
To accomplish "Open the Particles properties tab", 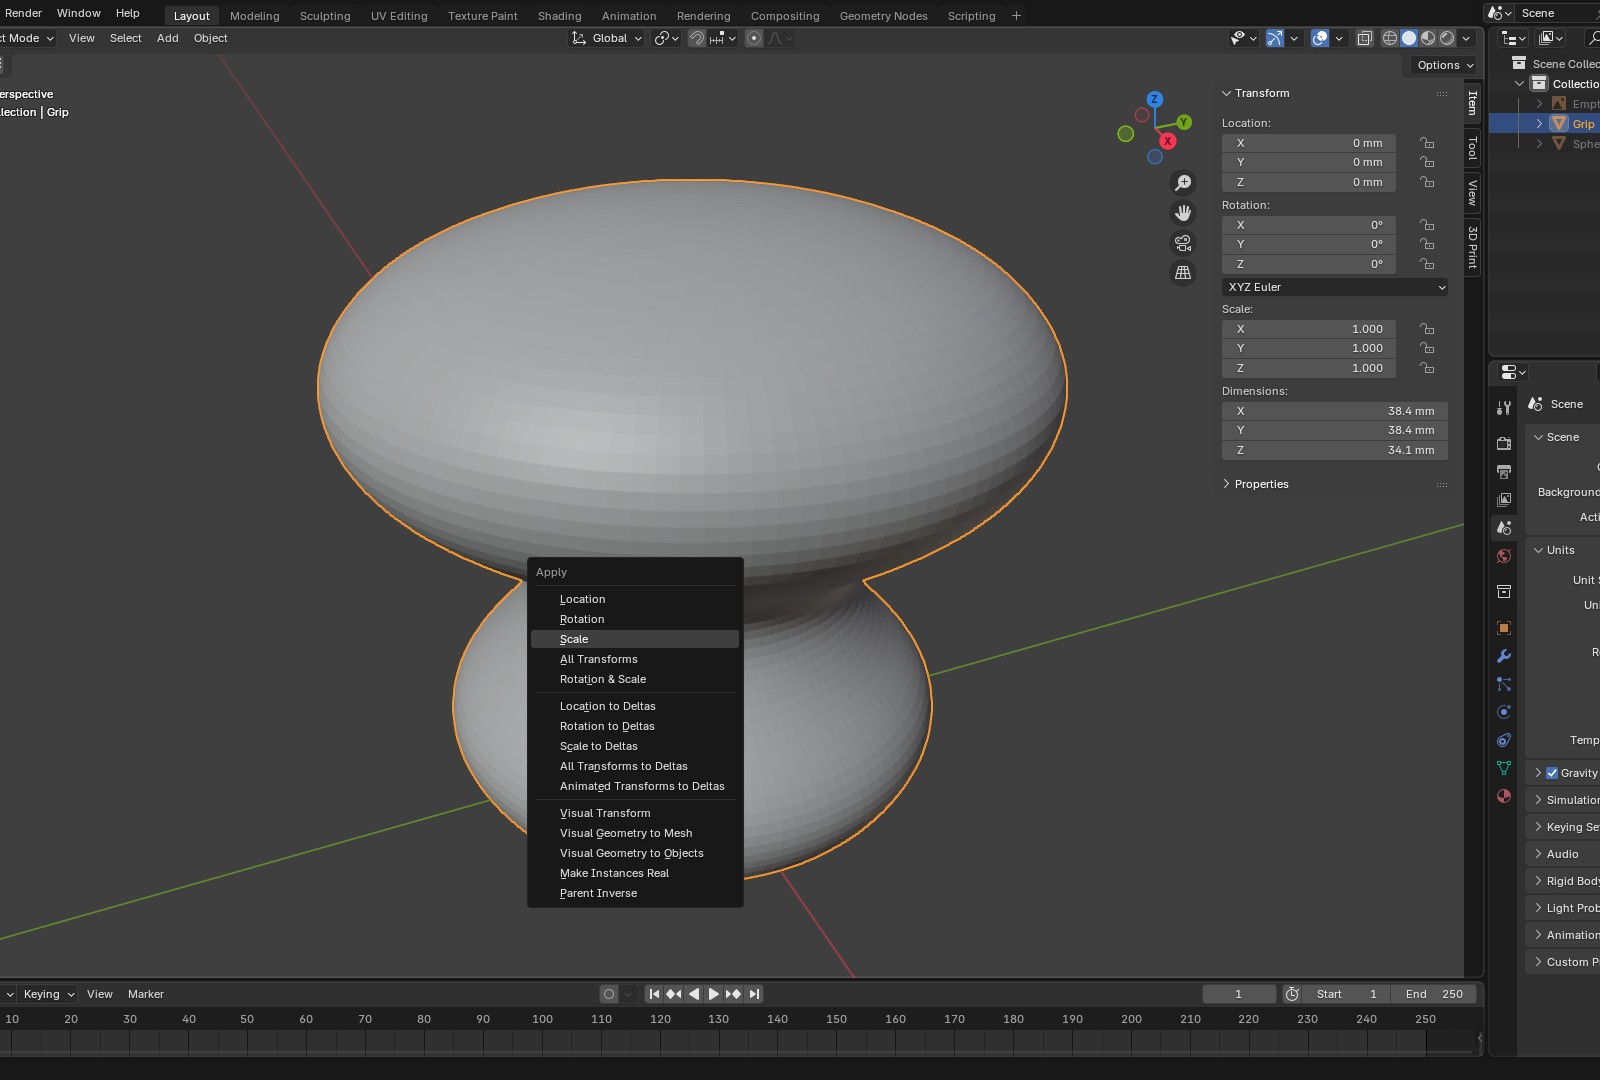I will [1504, 684].
